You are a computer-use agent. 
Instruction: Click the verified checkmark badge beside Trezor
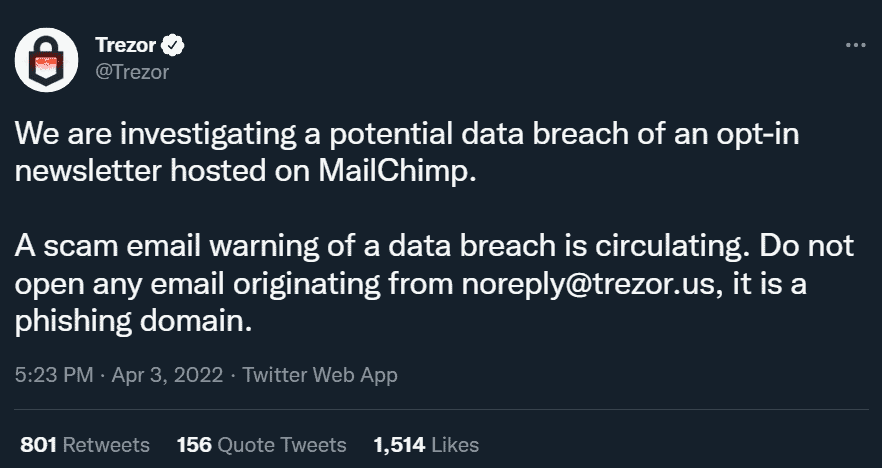(x=173, y=46)
